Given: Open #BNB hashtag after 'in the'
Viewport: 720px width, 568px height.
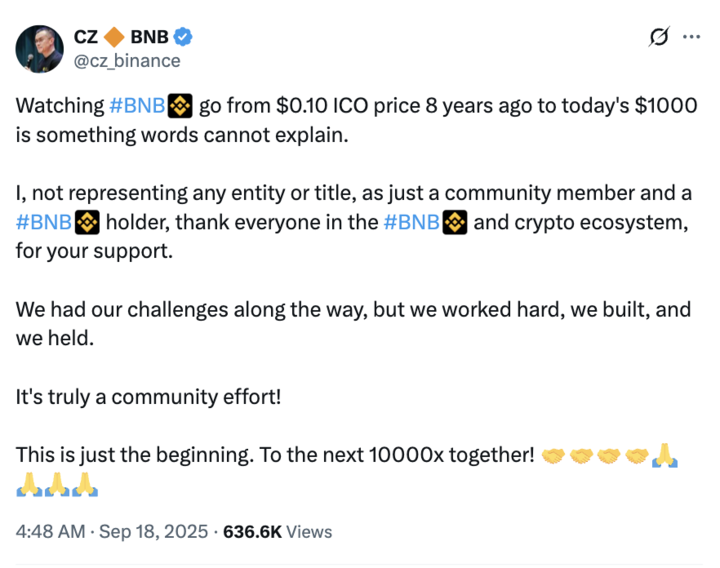Looking at the screenshot, I should [411, 222].
